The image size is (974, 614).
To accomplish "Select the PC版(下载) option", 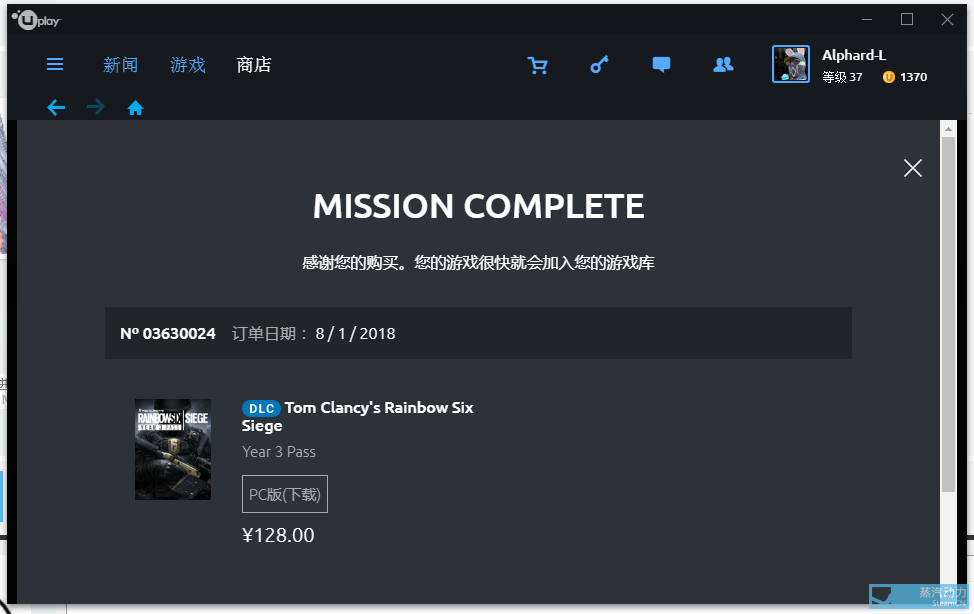I will pos(284,494).
